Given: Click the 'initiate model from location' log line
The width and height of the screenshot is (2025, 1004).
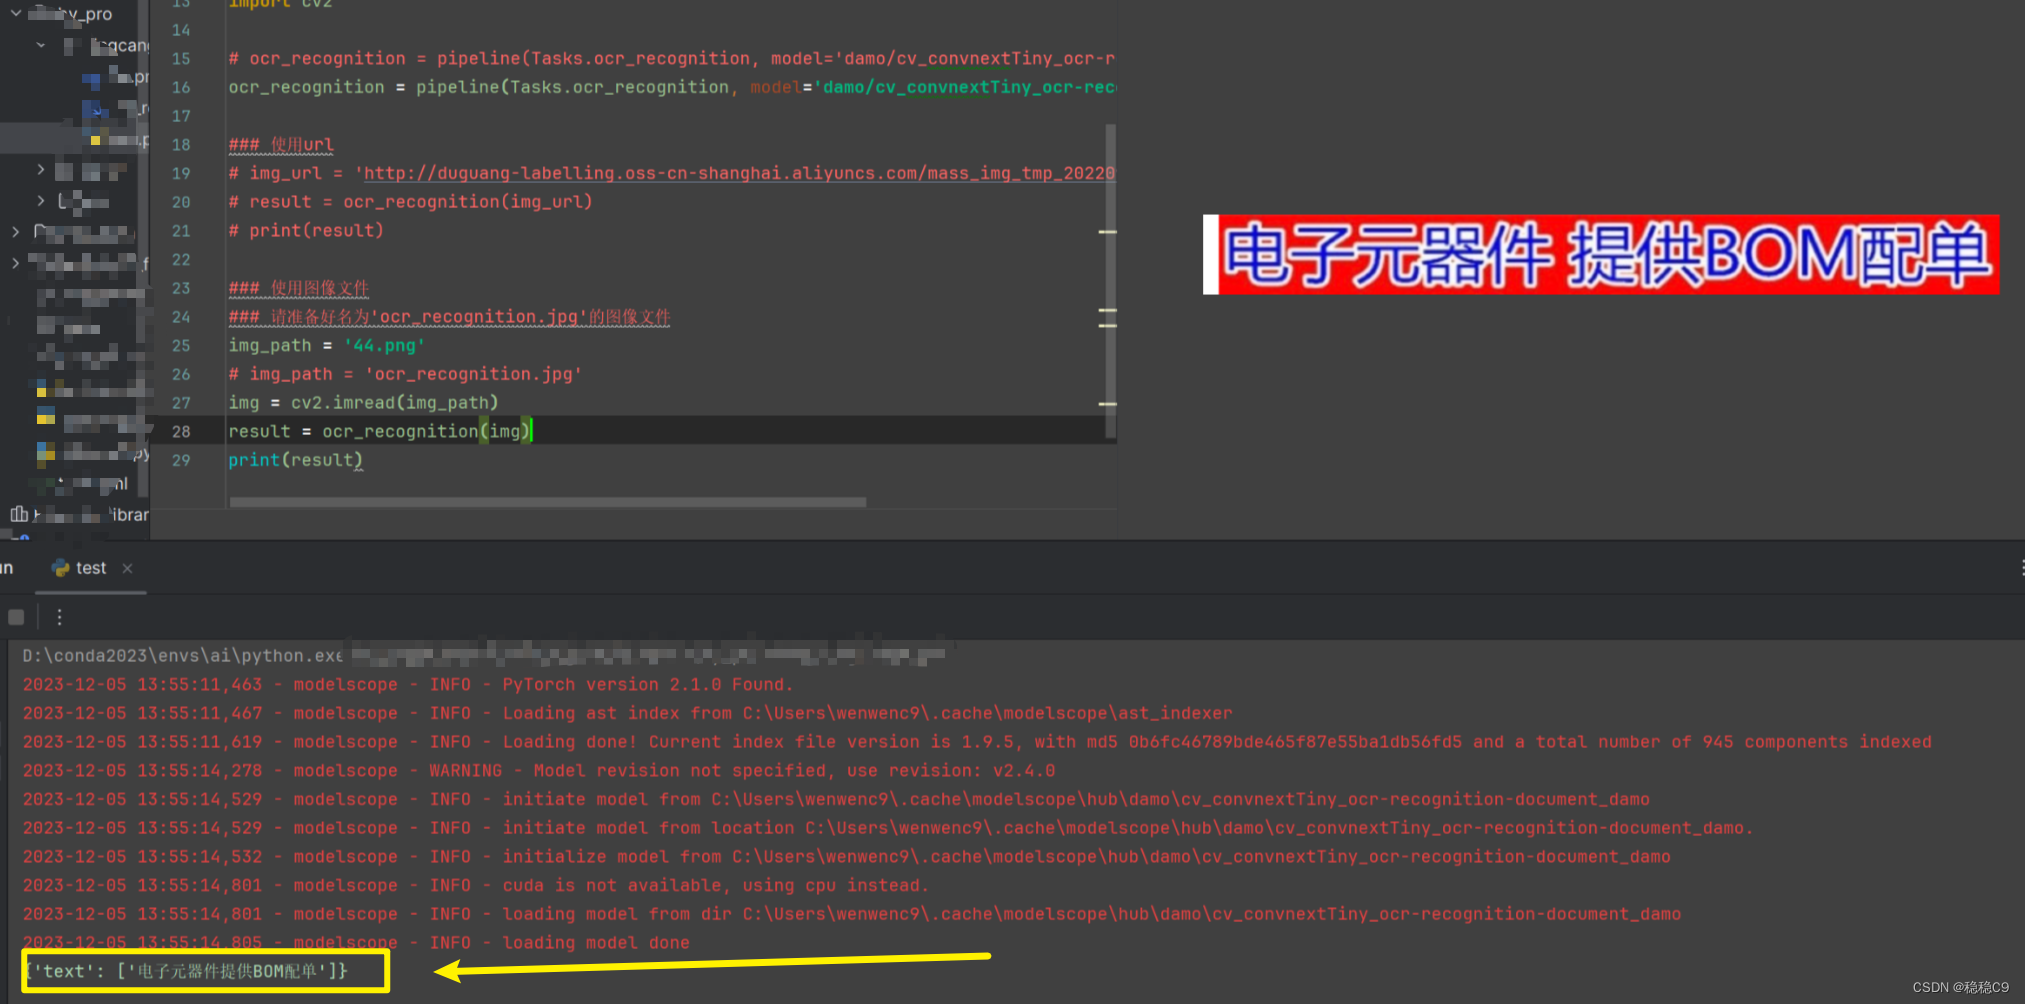Looking at the screenshot, I should 888,828.
